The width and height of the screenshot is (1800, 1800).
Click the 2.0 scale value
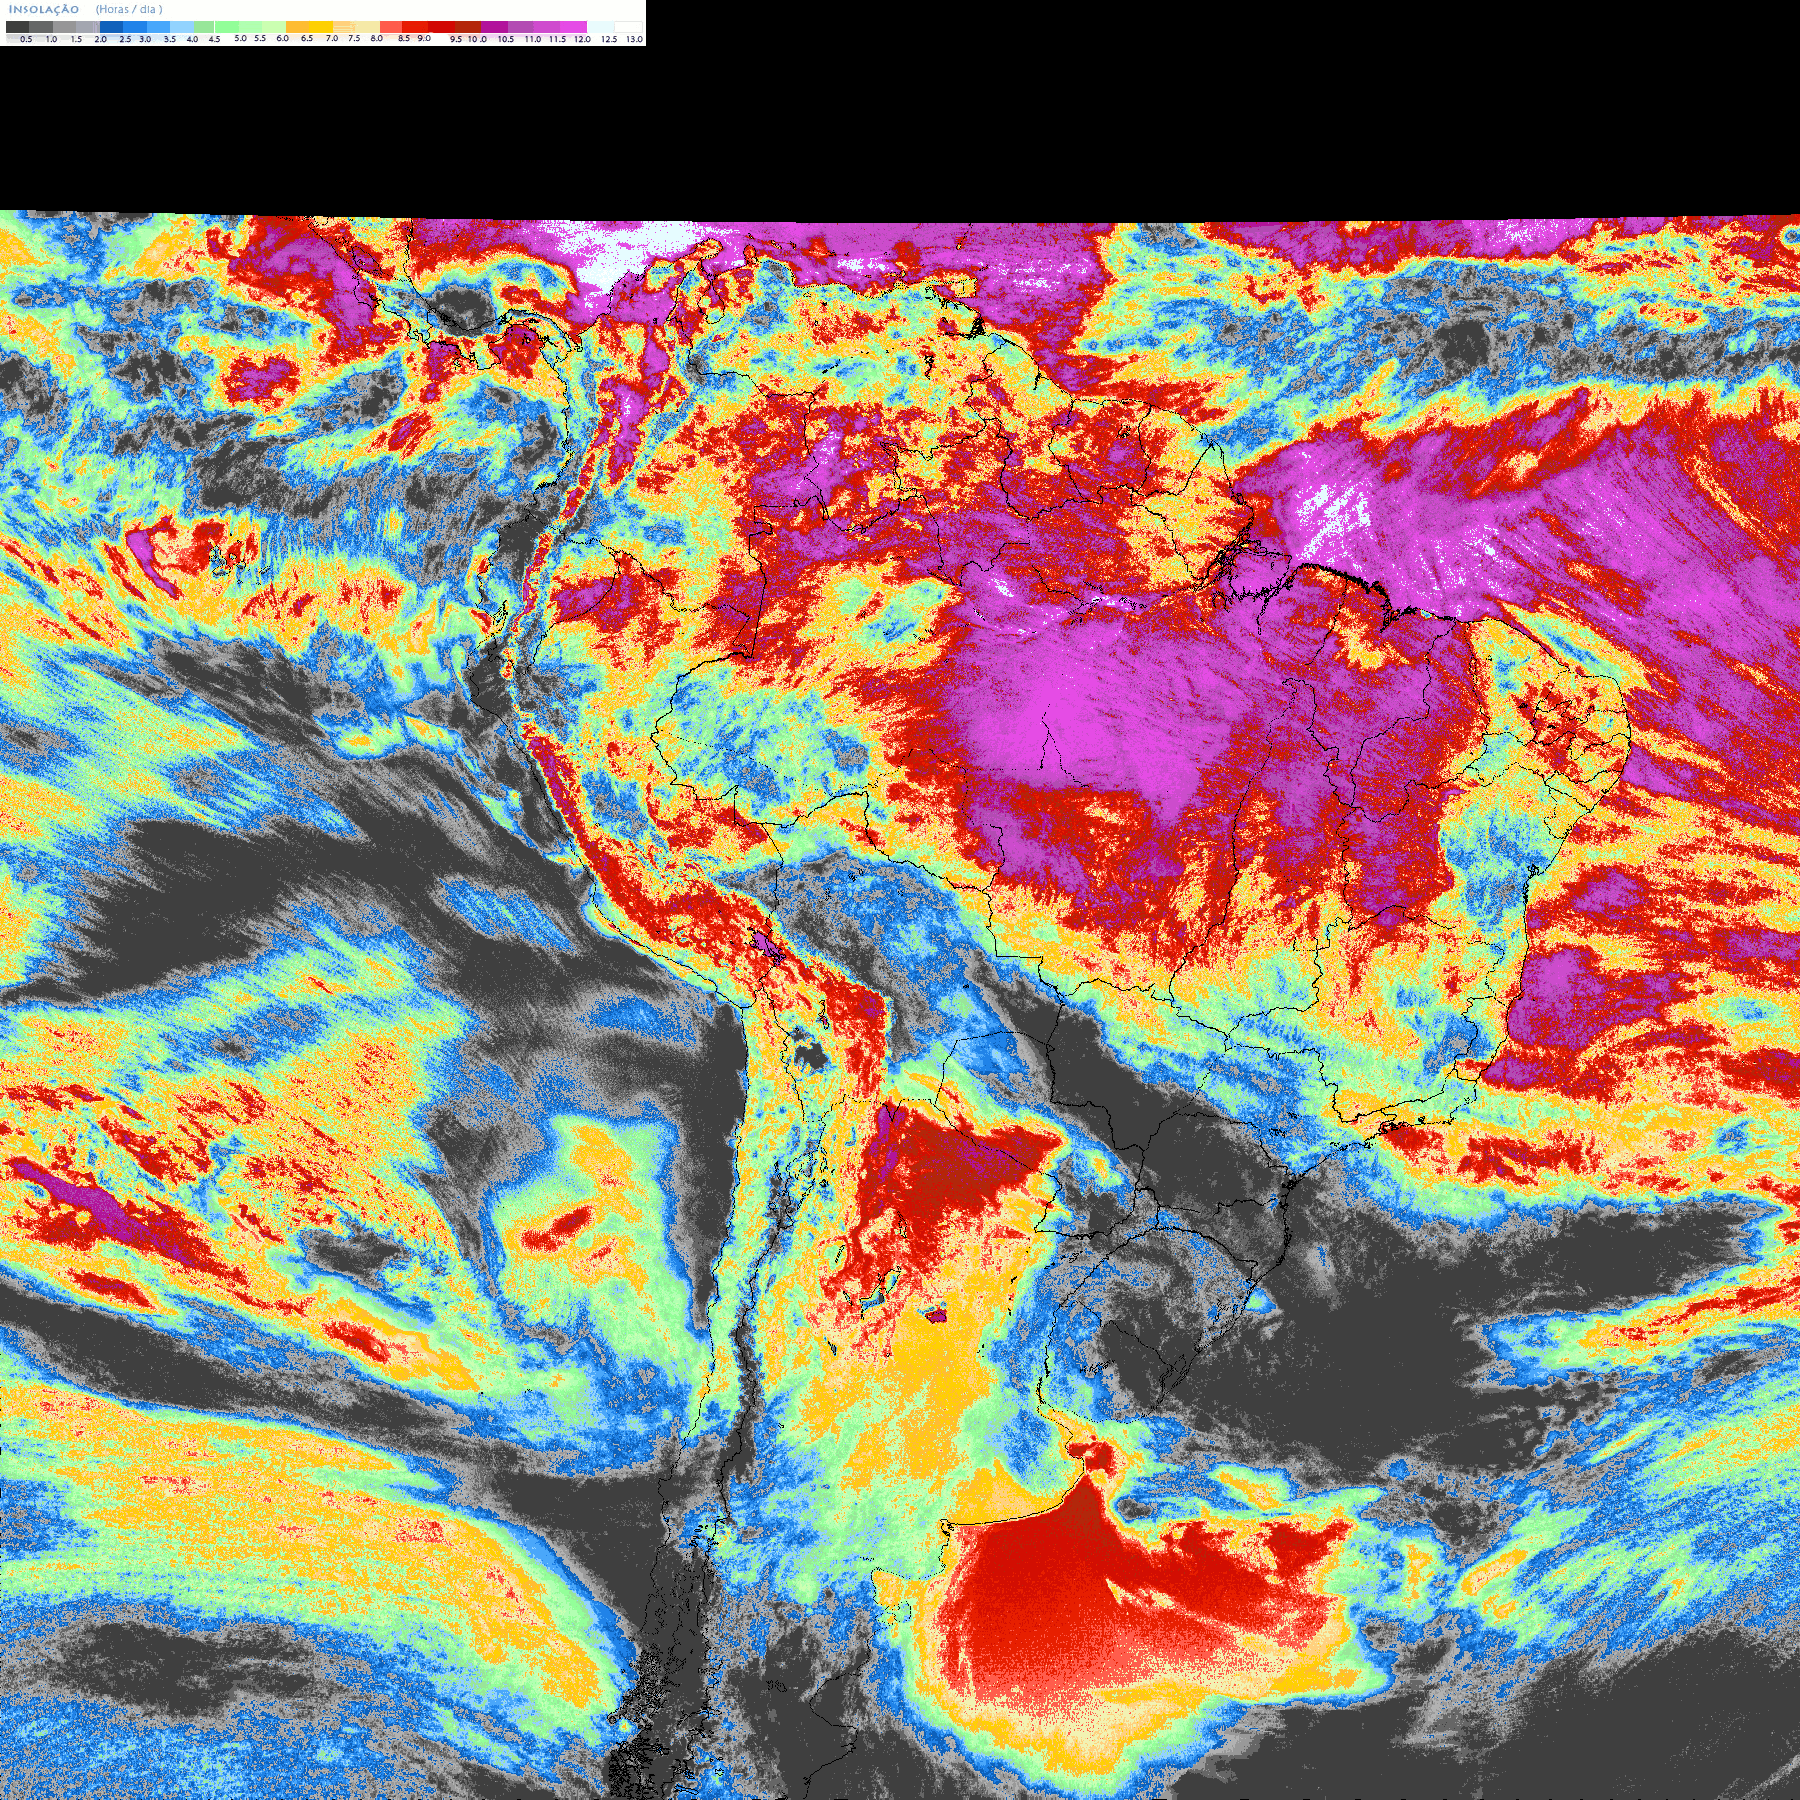click(x=100, y=39)
